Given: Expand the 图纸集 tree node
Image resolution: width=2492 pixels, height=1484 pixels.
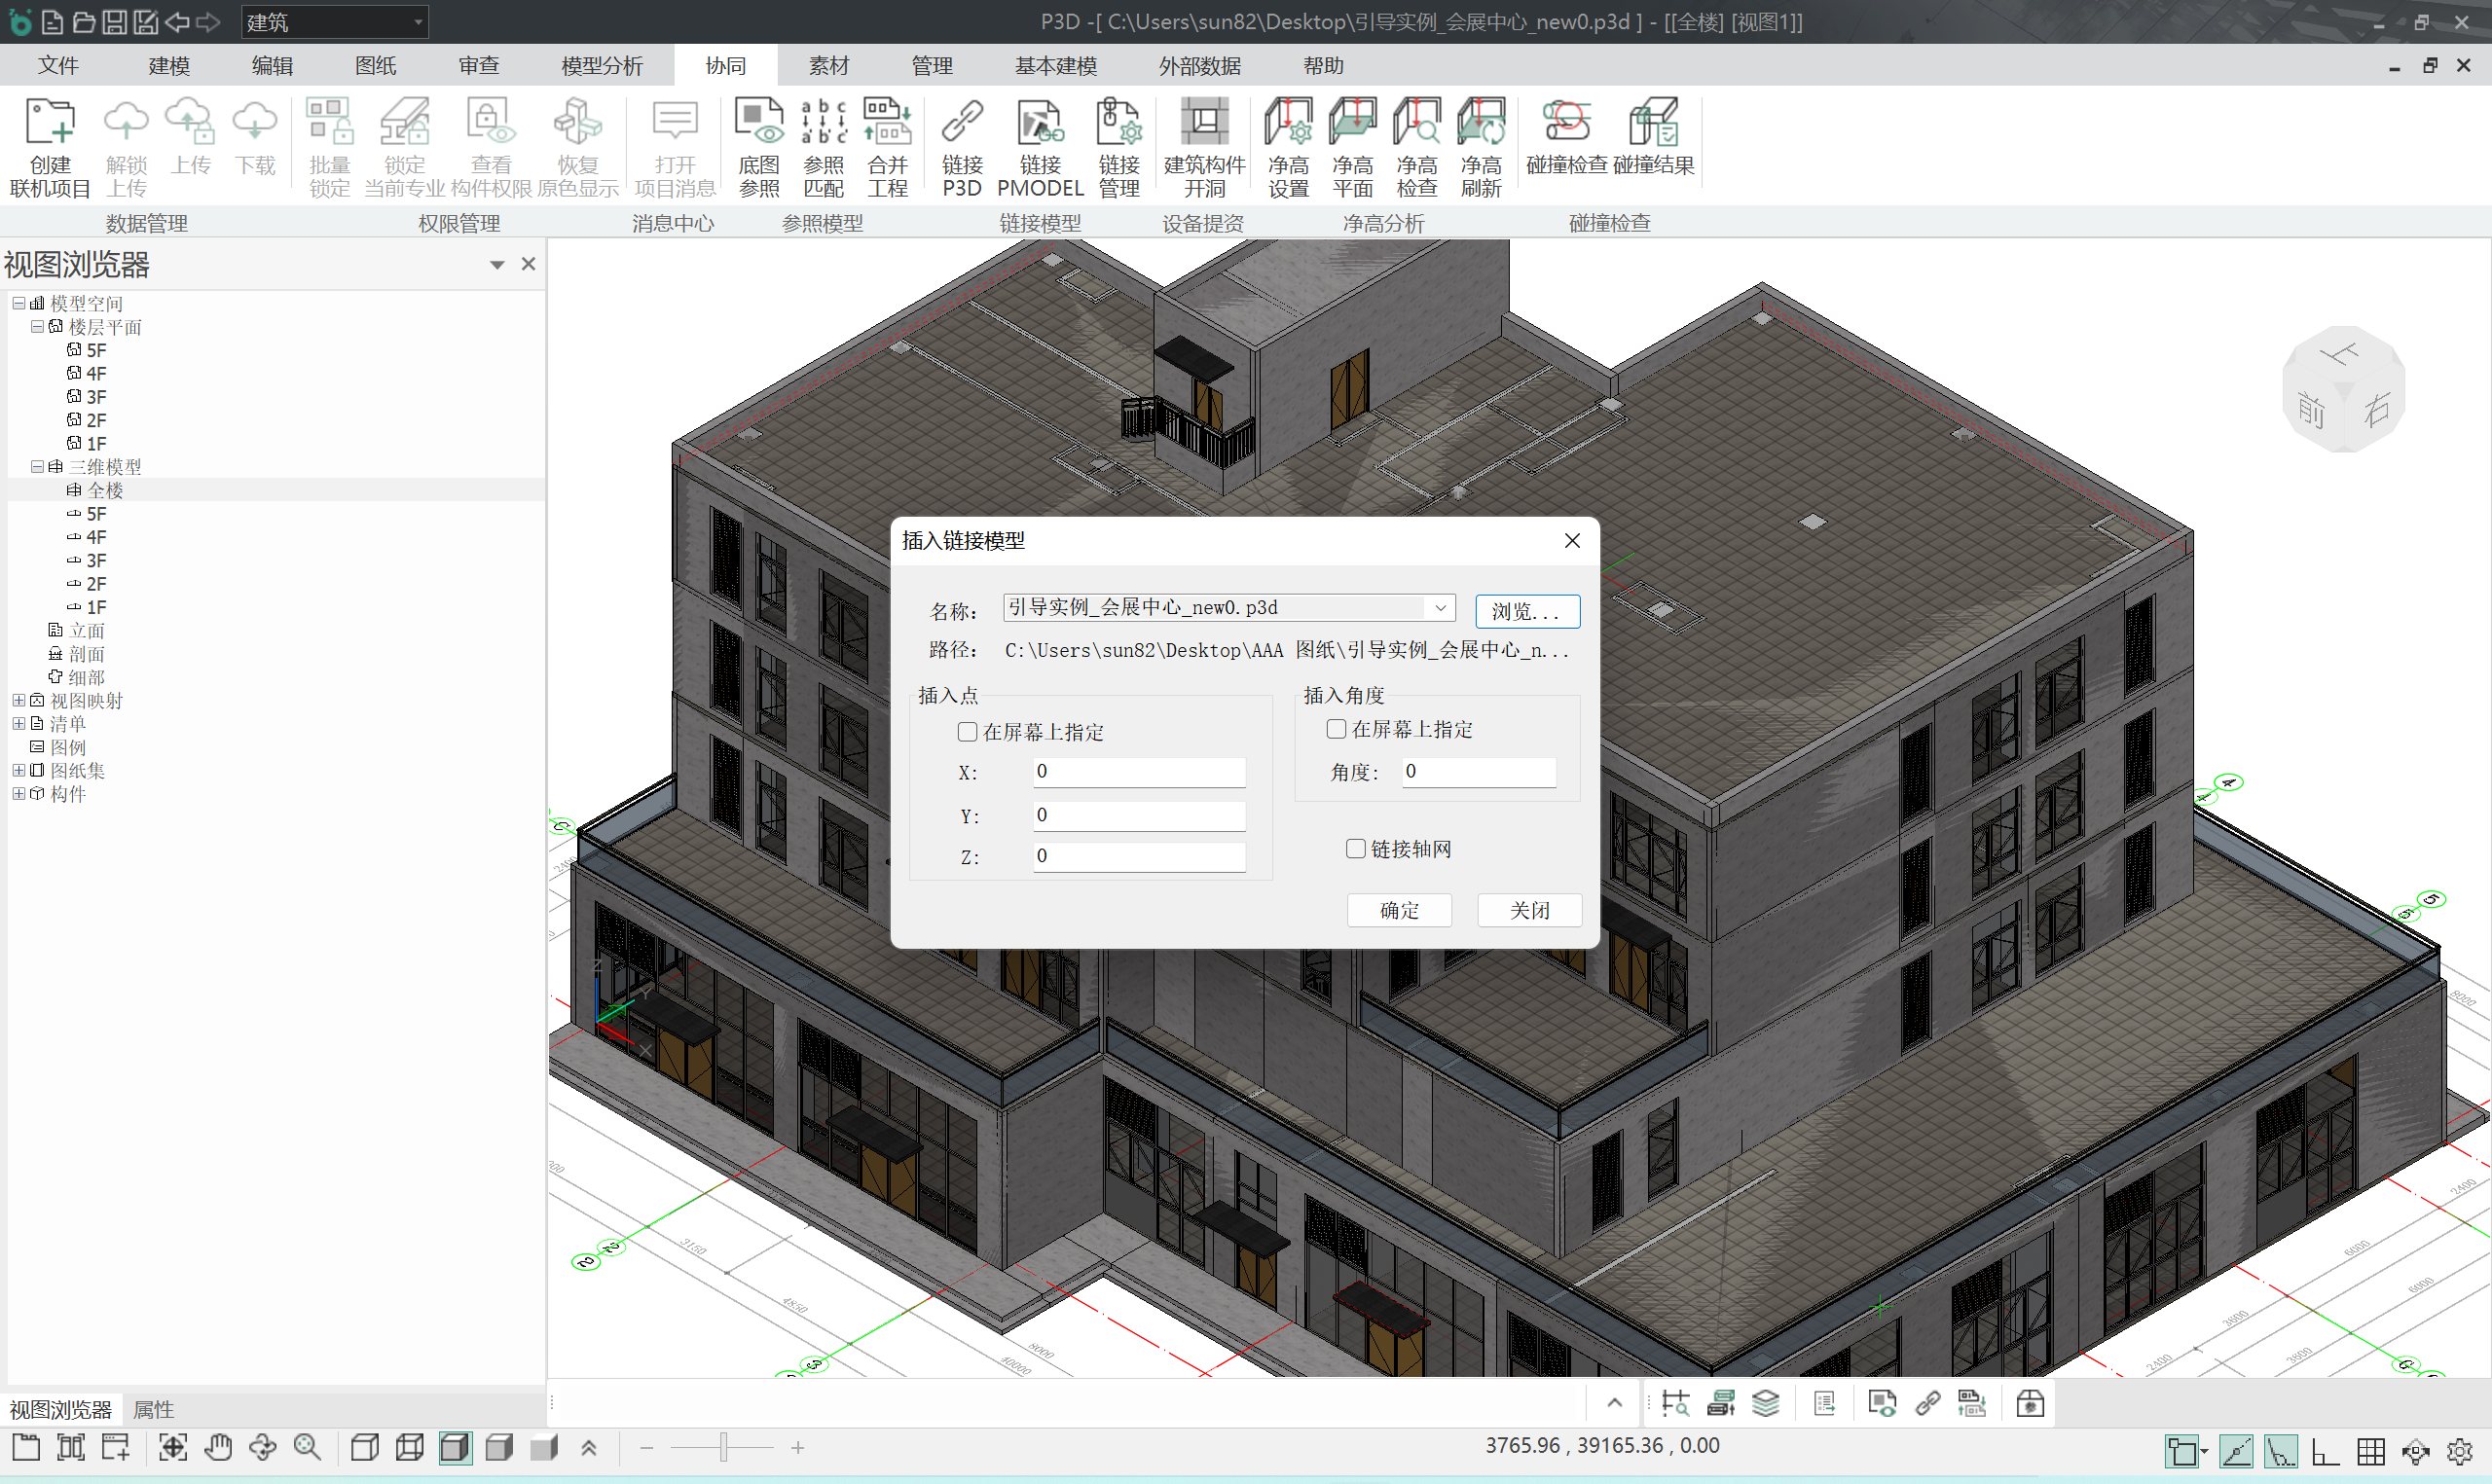Looking at the screenshot, I should tap(18, 771).
